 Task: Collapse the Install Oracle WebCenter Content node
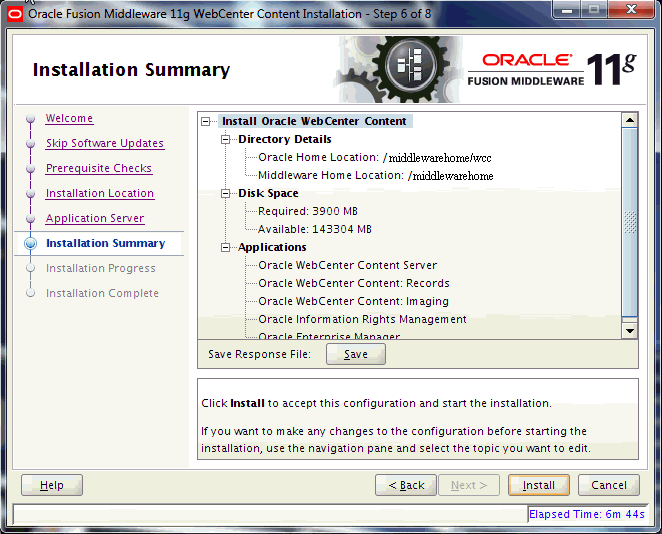click(x=206, y=122)
